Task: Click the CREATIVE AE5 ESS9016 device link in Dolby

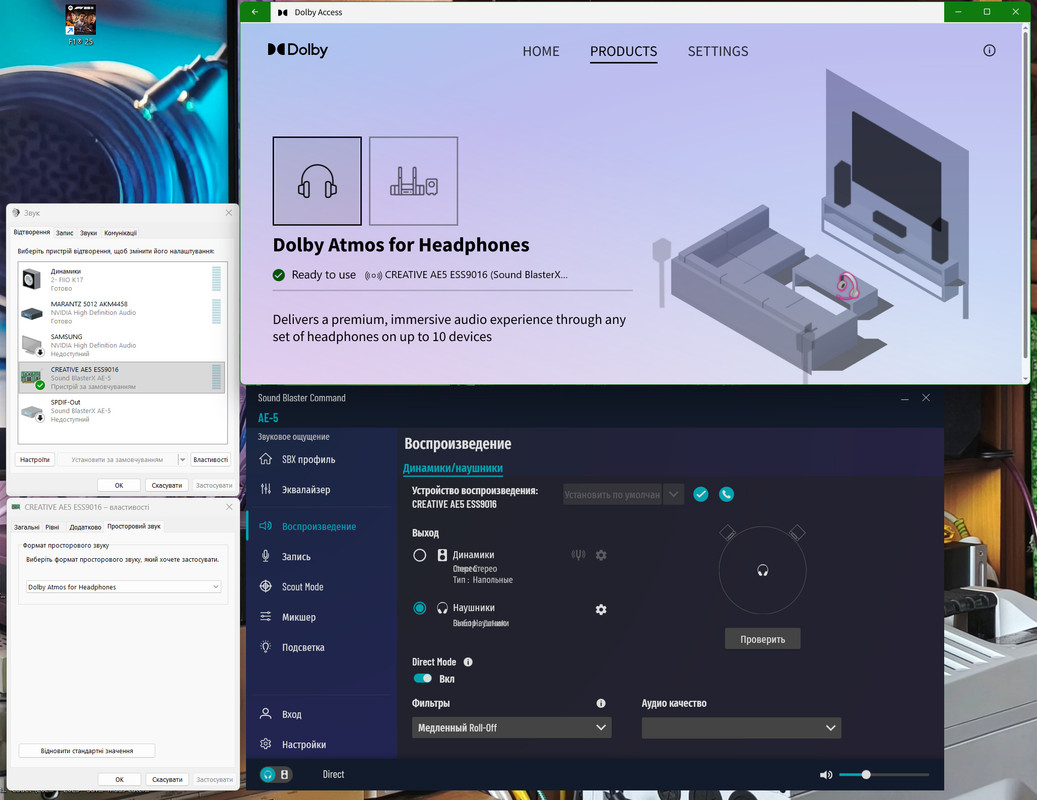Action: (x=467, y=274)
